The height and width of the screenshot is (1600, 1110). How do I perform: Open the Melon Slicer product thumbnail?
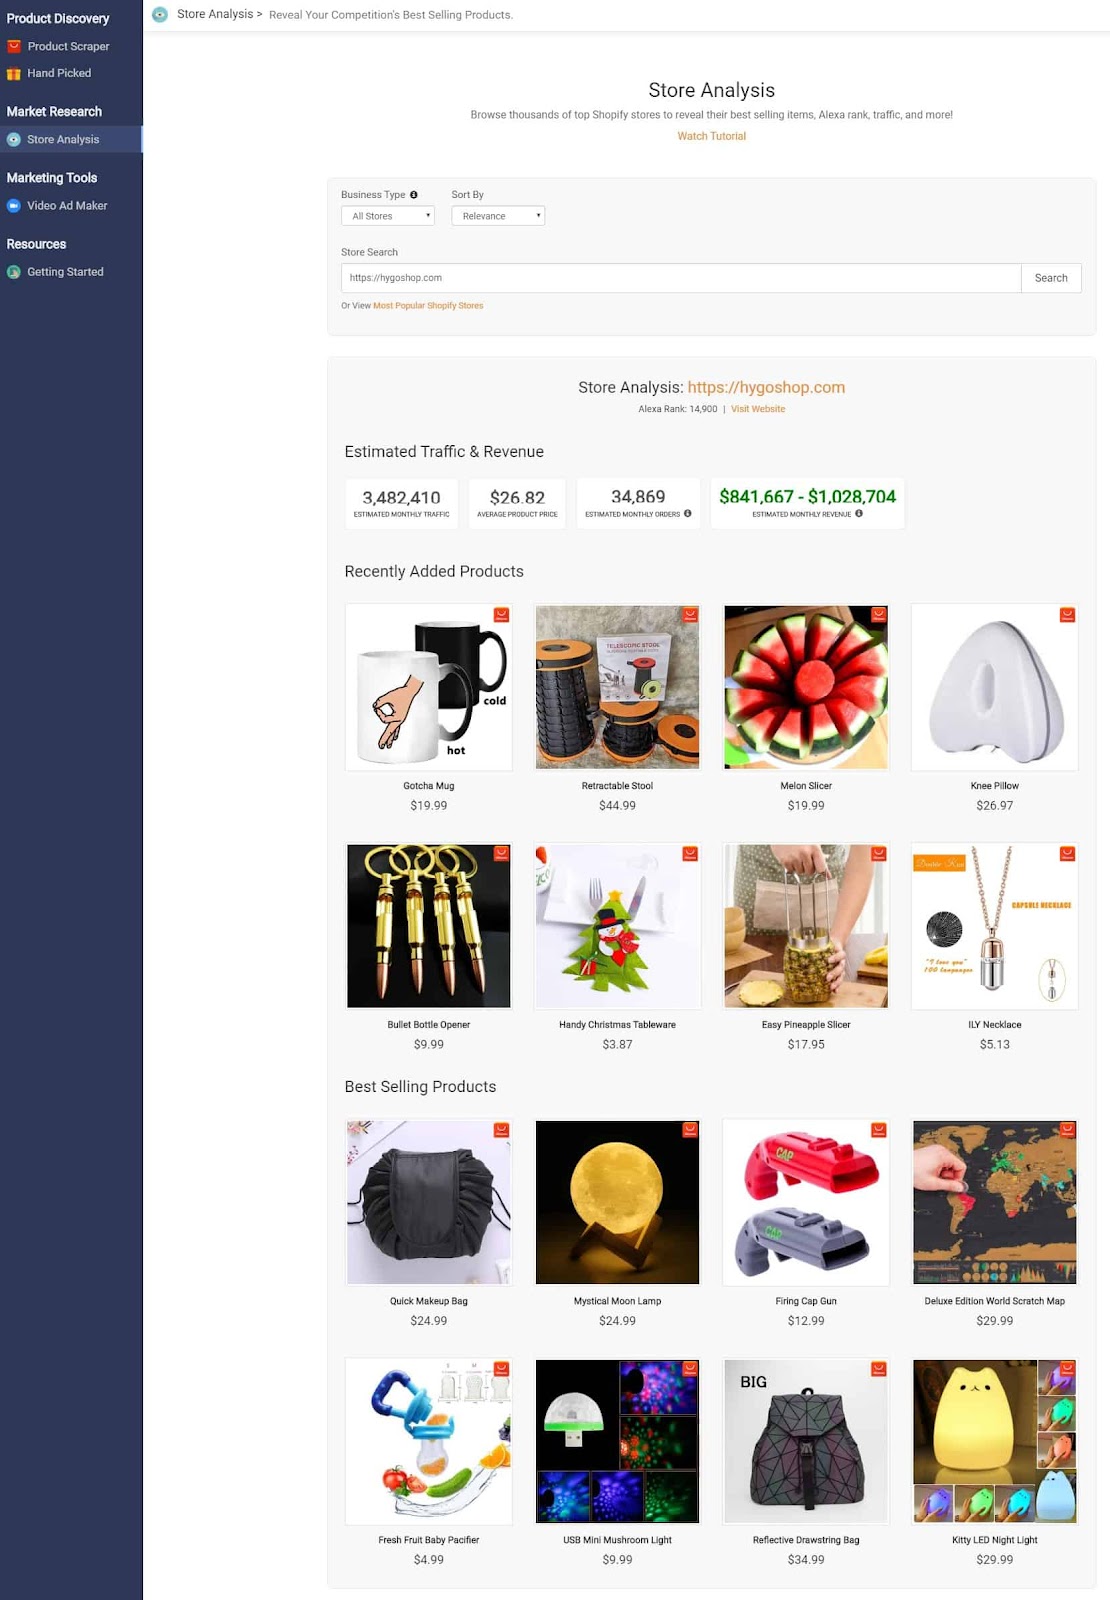pos(806,687)
